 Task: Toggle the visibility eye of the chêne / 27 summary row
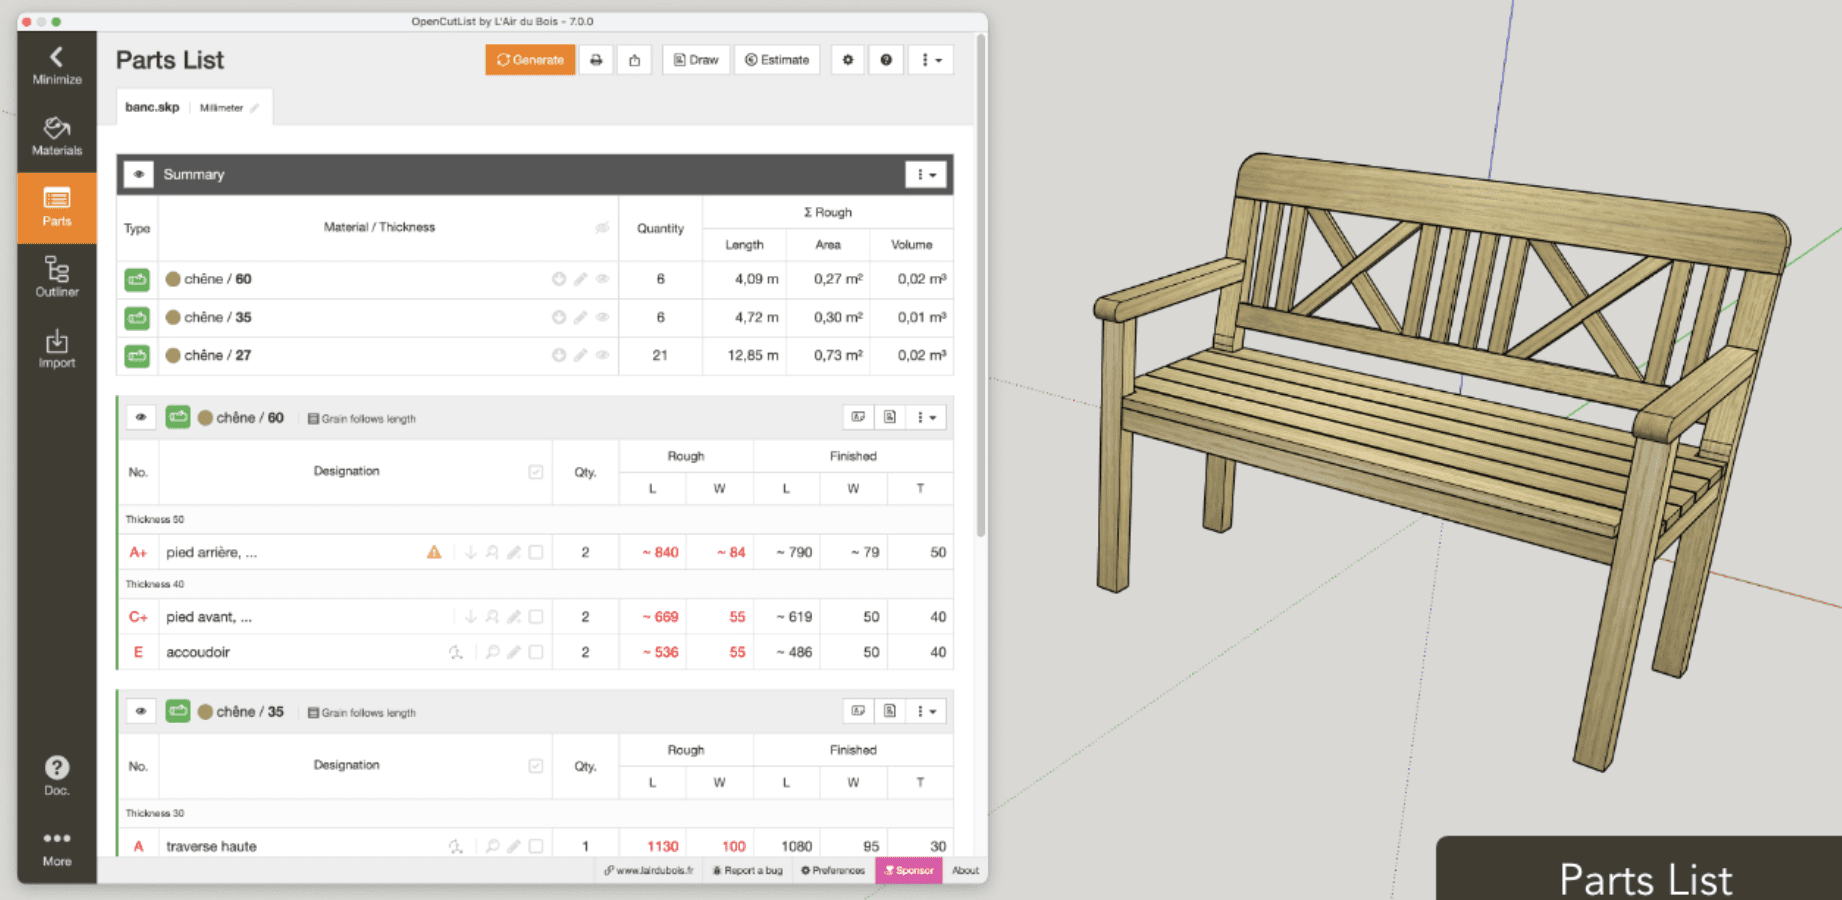(x=602, y=355)
